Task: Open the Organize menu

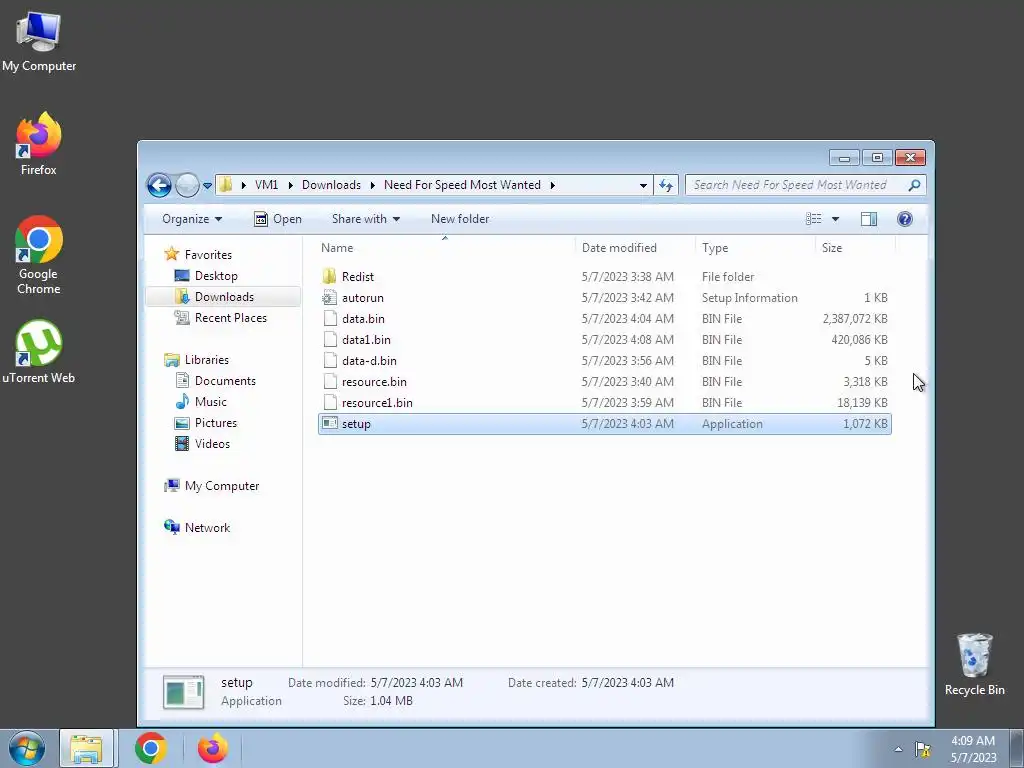Action: (x=192, y=219)
